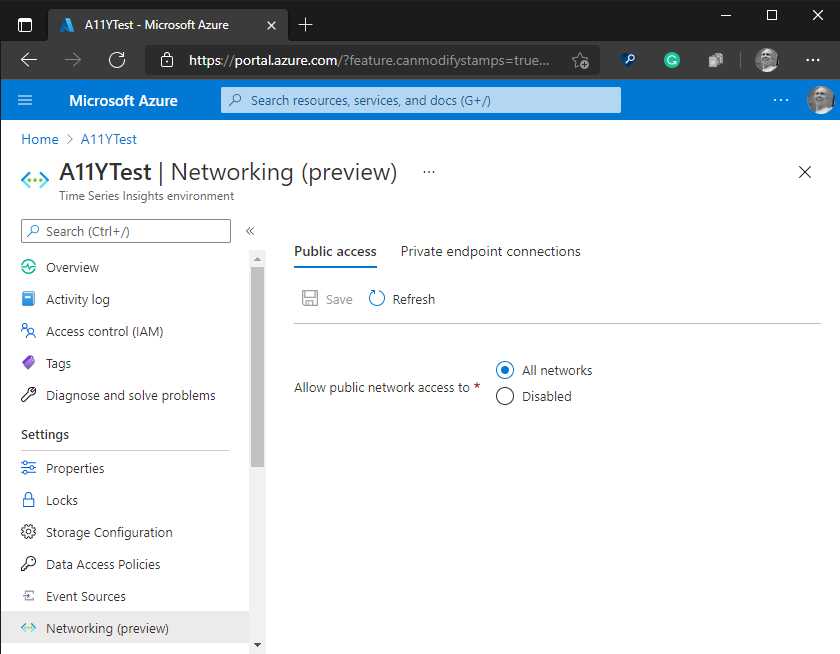Screen dimensions: 840x654
Task: Click the Tags icon in the sidebar
Action: [x=29, y=363]
